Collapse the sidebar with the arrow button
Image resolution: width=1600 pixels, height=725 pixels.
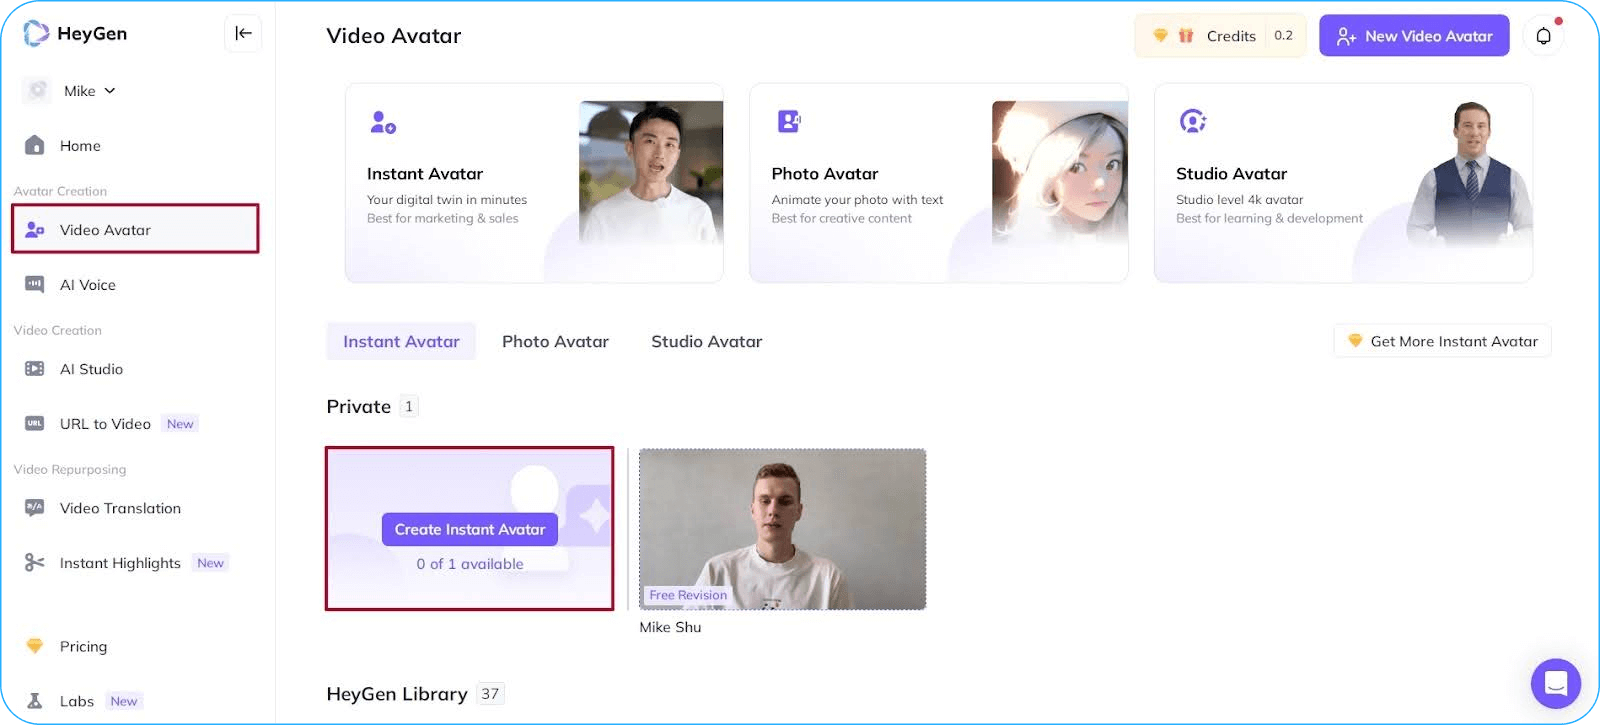[x=243, y=33]
